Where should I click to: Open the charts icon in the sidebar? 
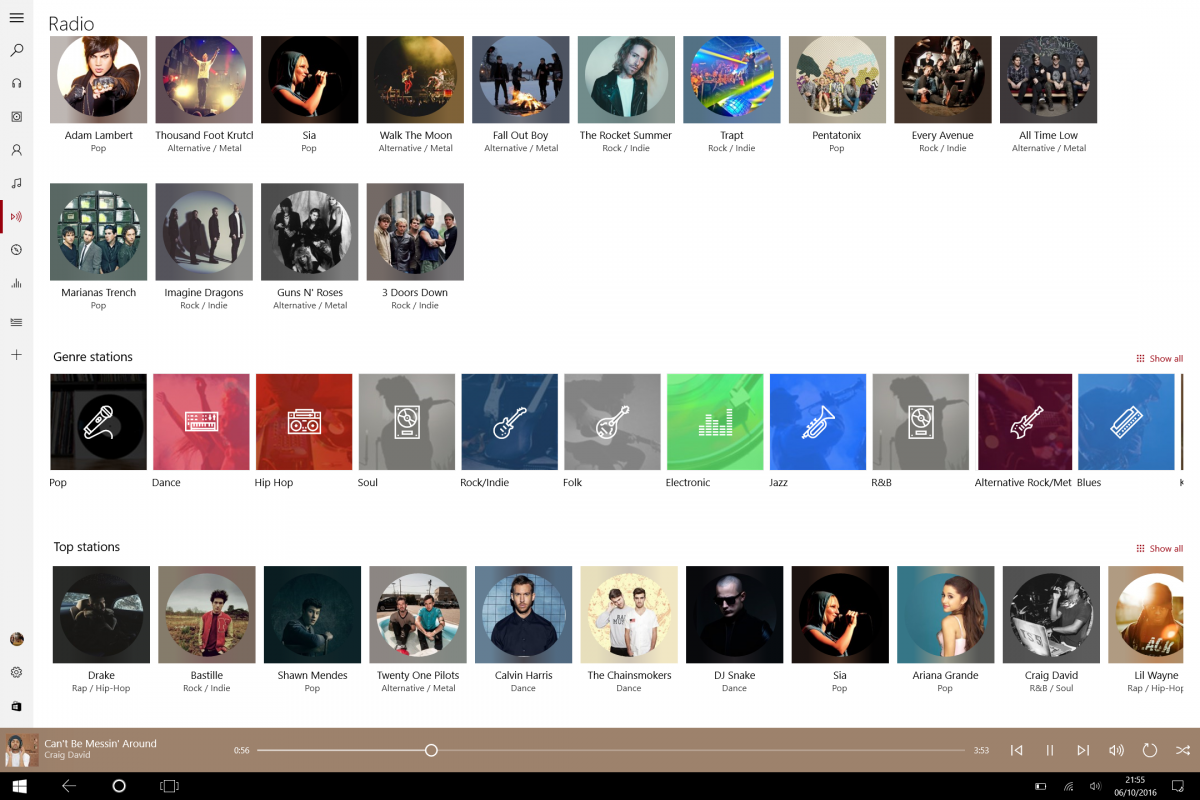tap(16, 283)
